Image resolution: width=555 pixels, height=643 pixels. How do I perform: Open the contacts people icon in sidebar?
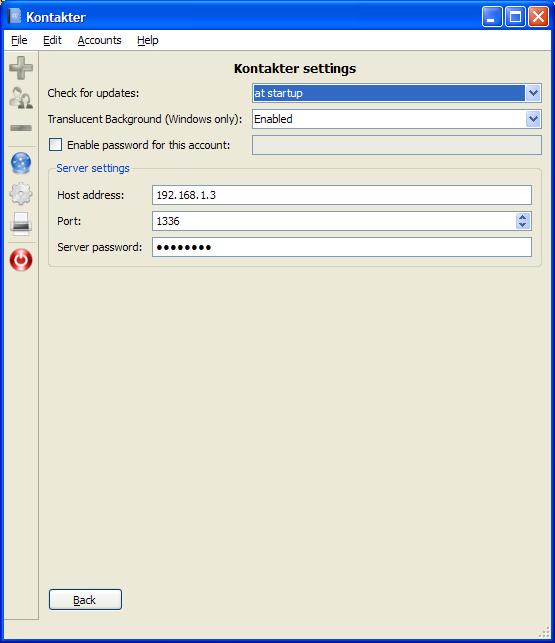(x=21, y=98)
